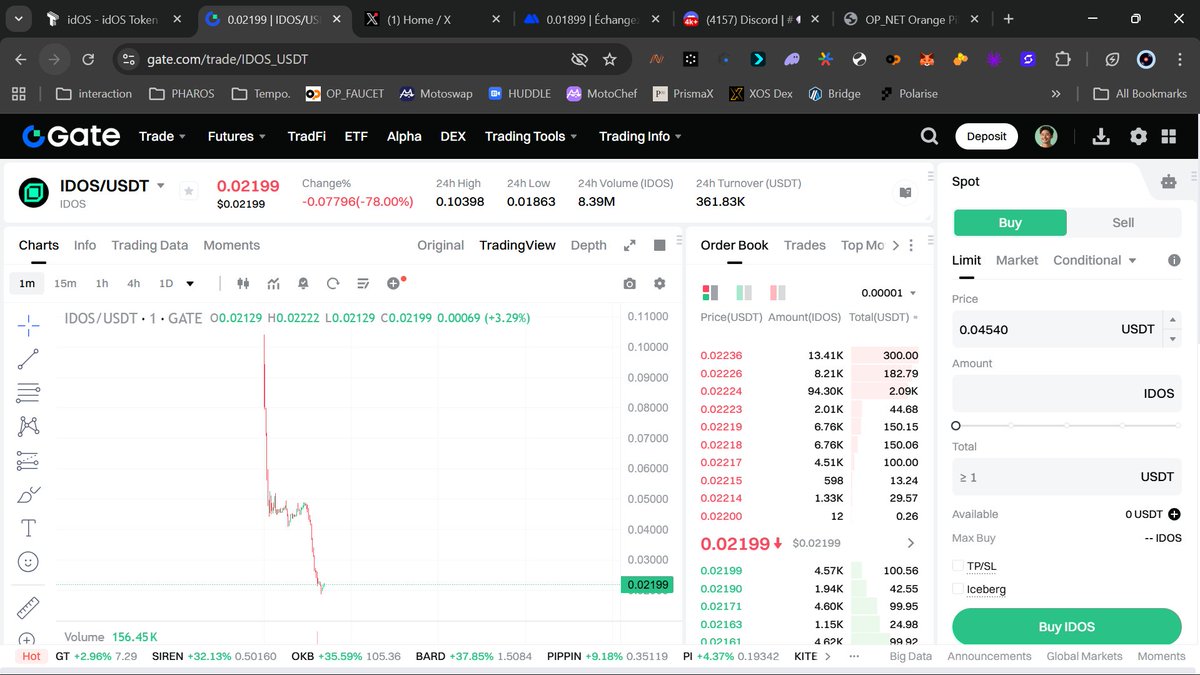The image size is (1200, 675).
Task: Show asks only order book view
Action: pyautogui.click(x=777, y=293)
